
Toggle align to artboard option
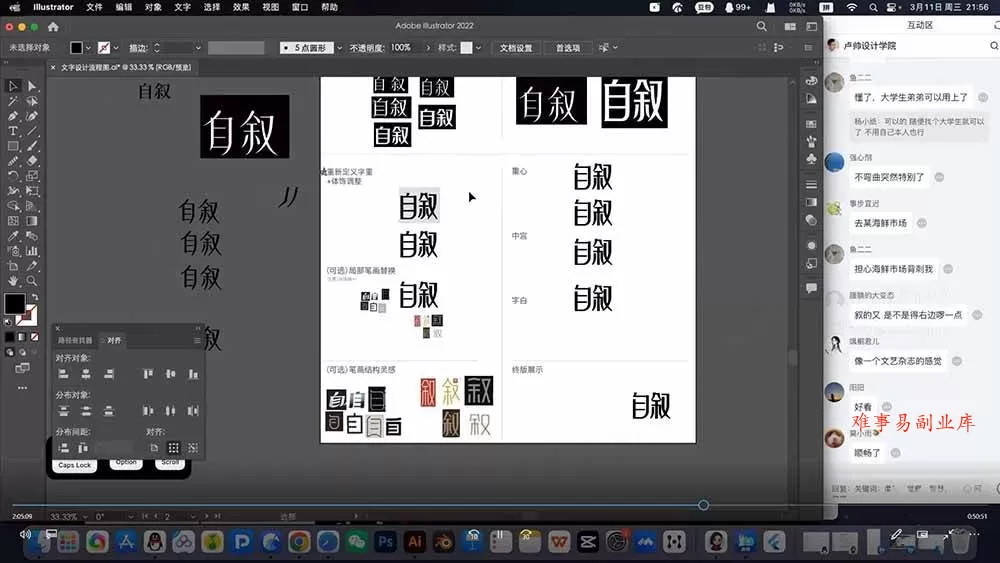[154, 448]
